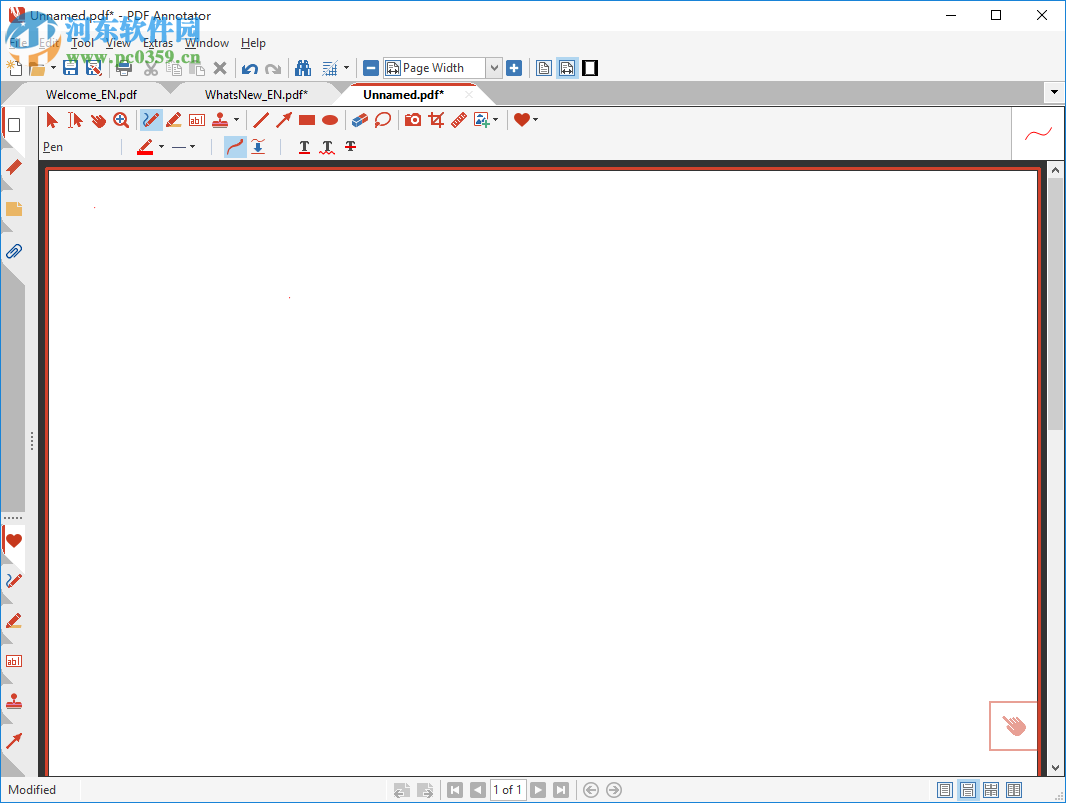This screenshot has height=803, width=1066.
Task: Toggle the pen smoothing curve option
Action: [234, 147]
